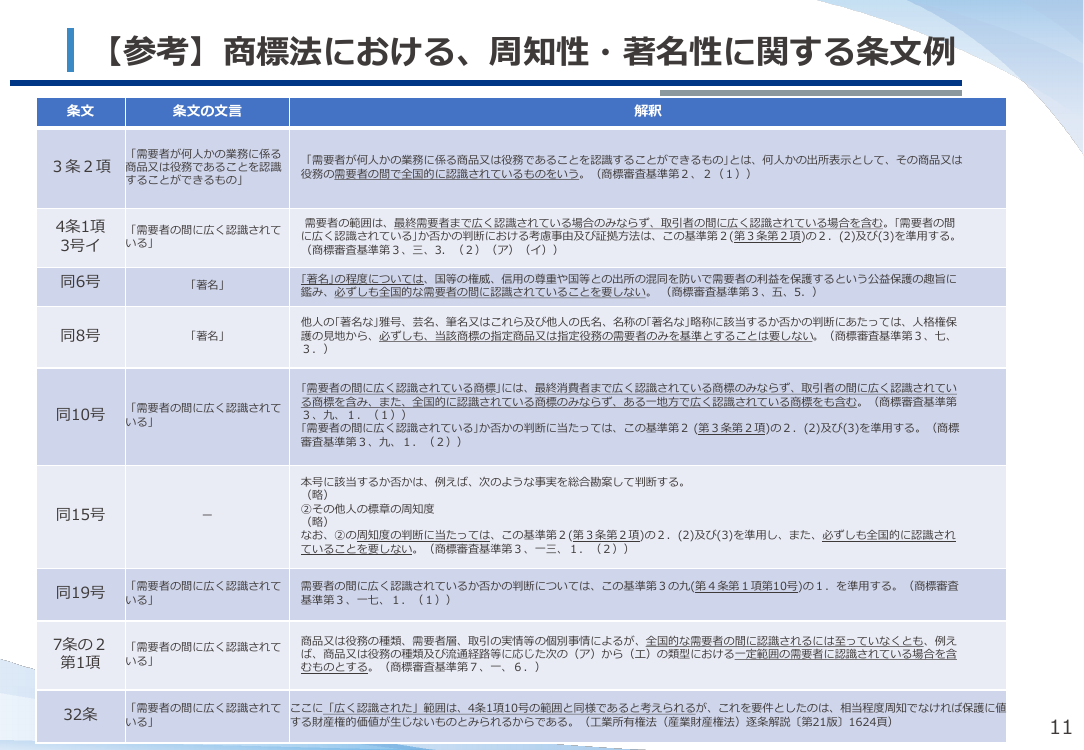Click the 同8号 row cell
The width and height of the screenshot is (1084, 750).
(x=81, y=336)
